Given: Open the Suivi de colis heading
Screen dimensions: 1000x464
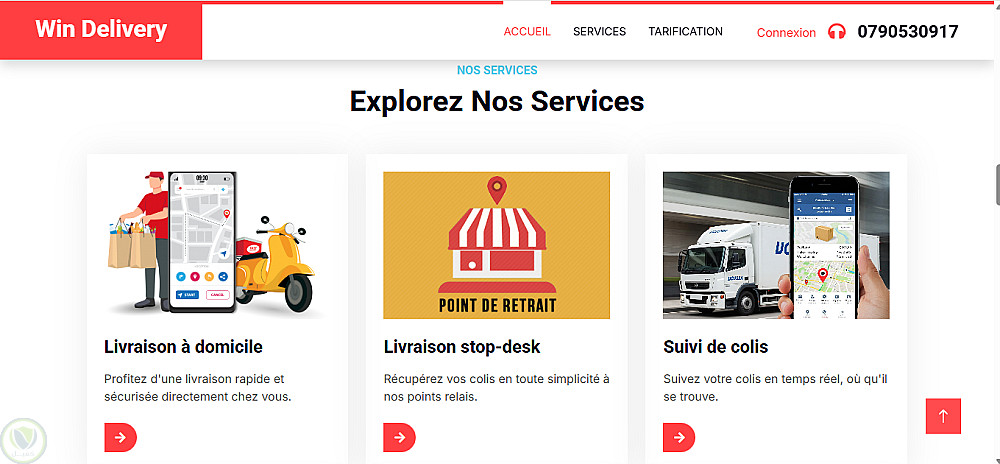Looking at the screenshot, I should pyautogui.click(x=716, y=347).
